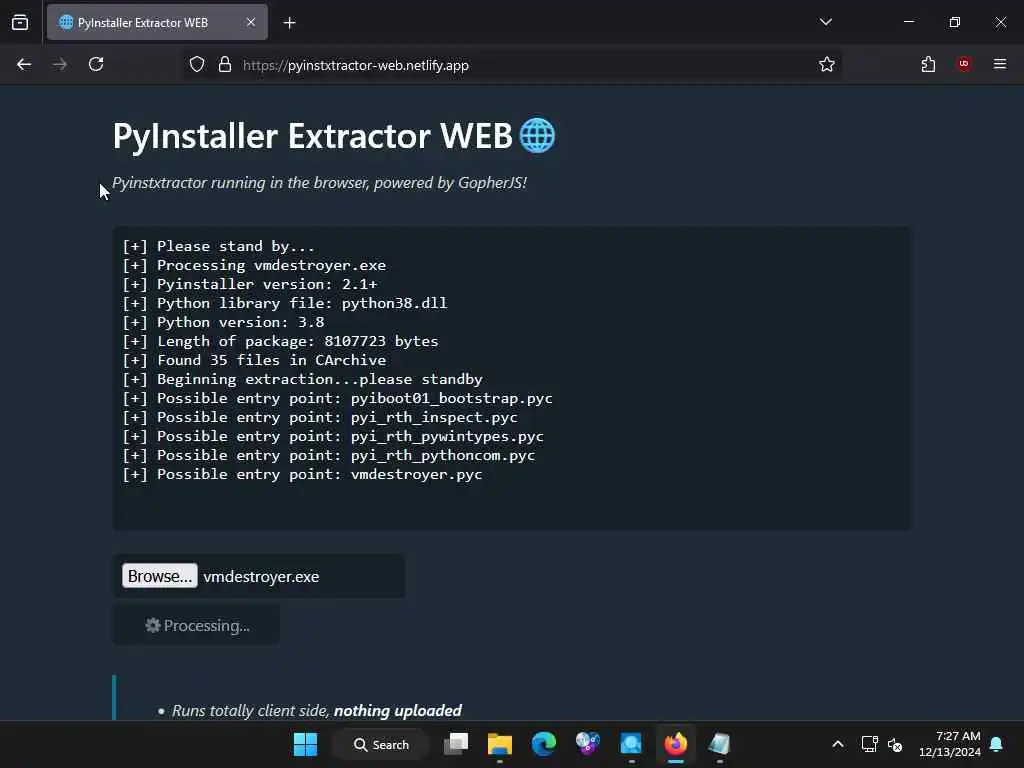Open the uBlock Origin extension icon
1024x768 pixels.
[x=963, y=64]
